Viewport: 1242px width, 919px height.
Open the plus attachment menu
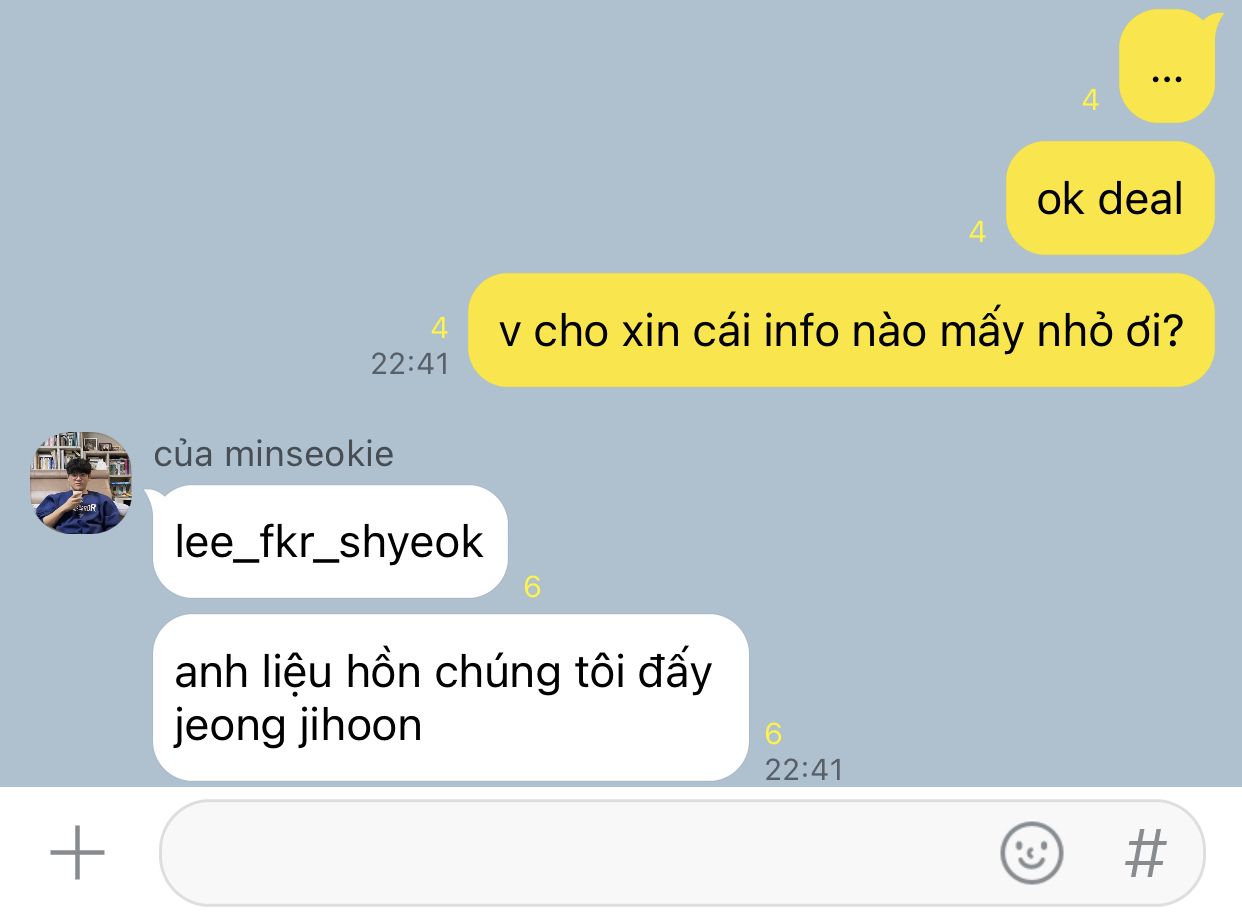[x=77, y=853]
